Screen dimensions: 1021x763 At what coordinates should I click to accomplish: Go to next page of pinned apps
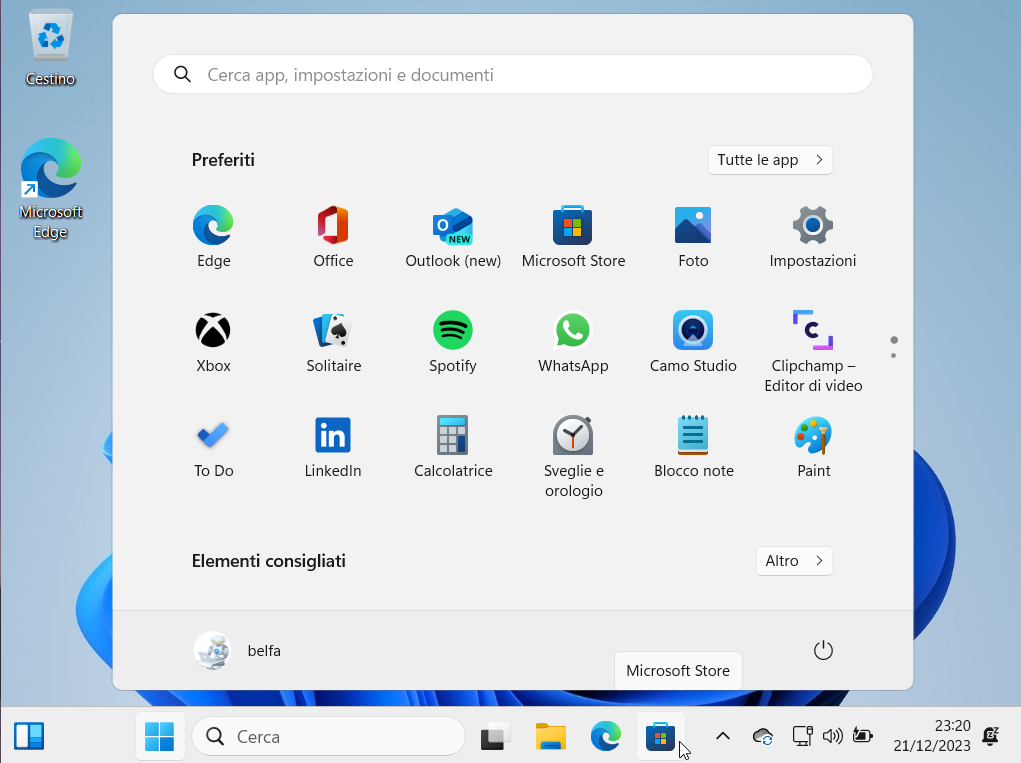click(893, 355)
